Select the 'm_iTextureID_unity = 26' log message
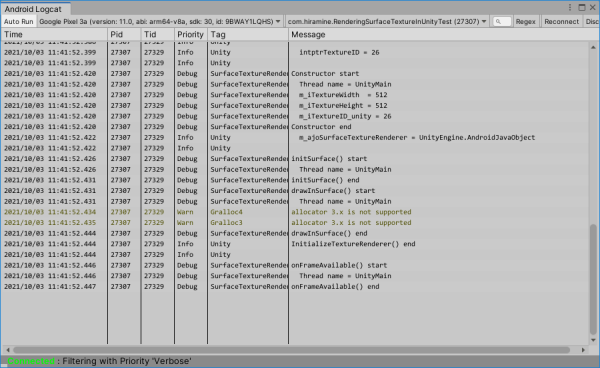This screenshot has width=600, height=368. [345, 116]
